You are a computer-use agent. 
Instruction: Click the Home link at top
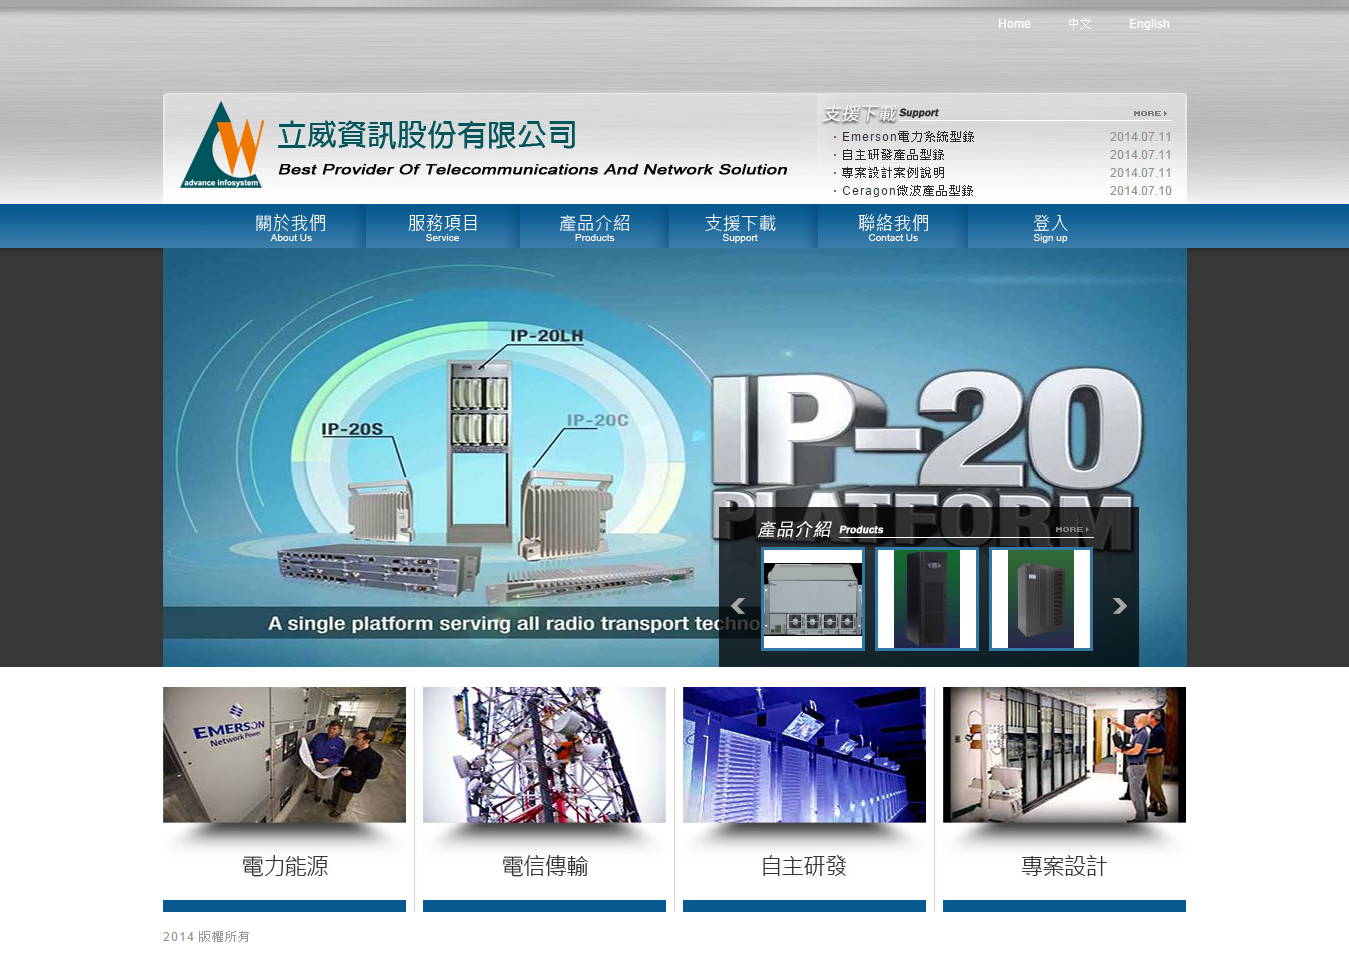pyautogui.click(x=1014, y=24)
